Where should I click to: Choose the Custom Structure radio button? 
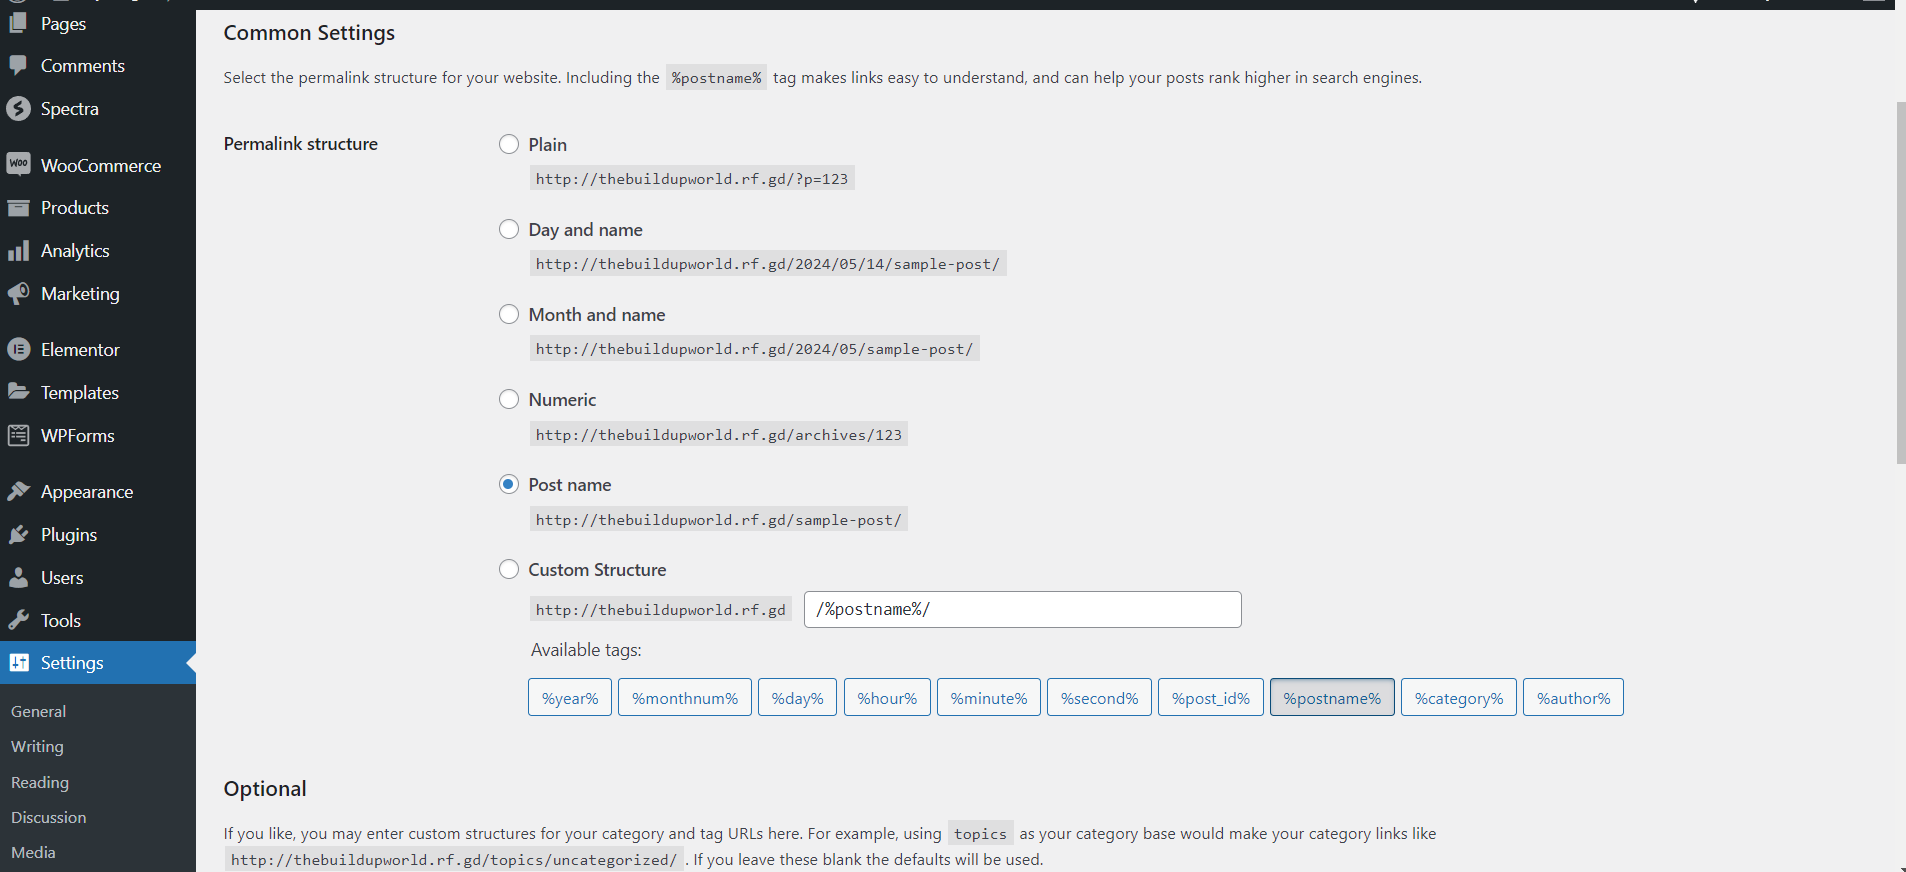(x=509, y=569)
